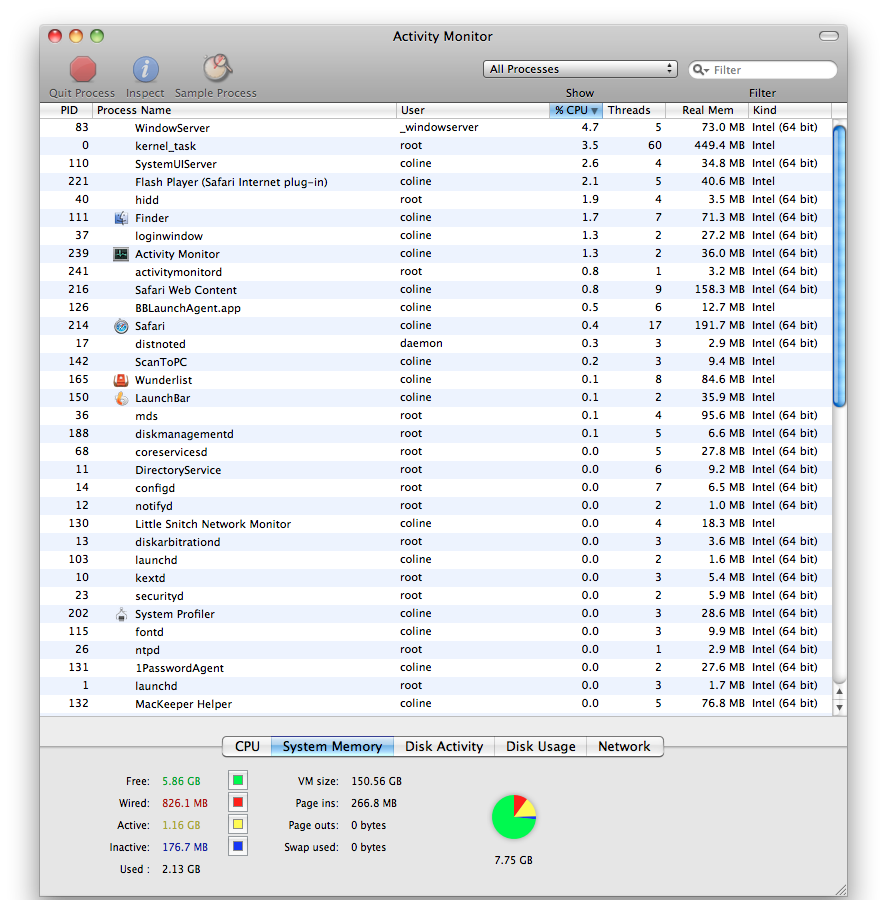Select the activitymonitord process
The height and width of the screenshot is (900, 887).
click(436, 271)
